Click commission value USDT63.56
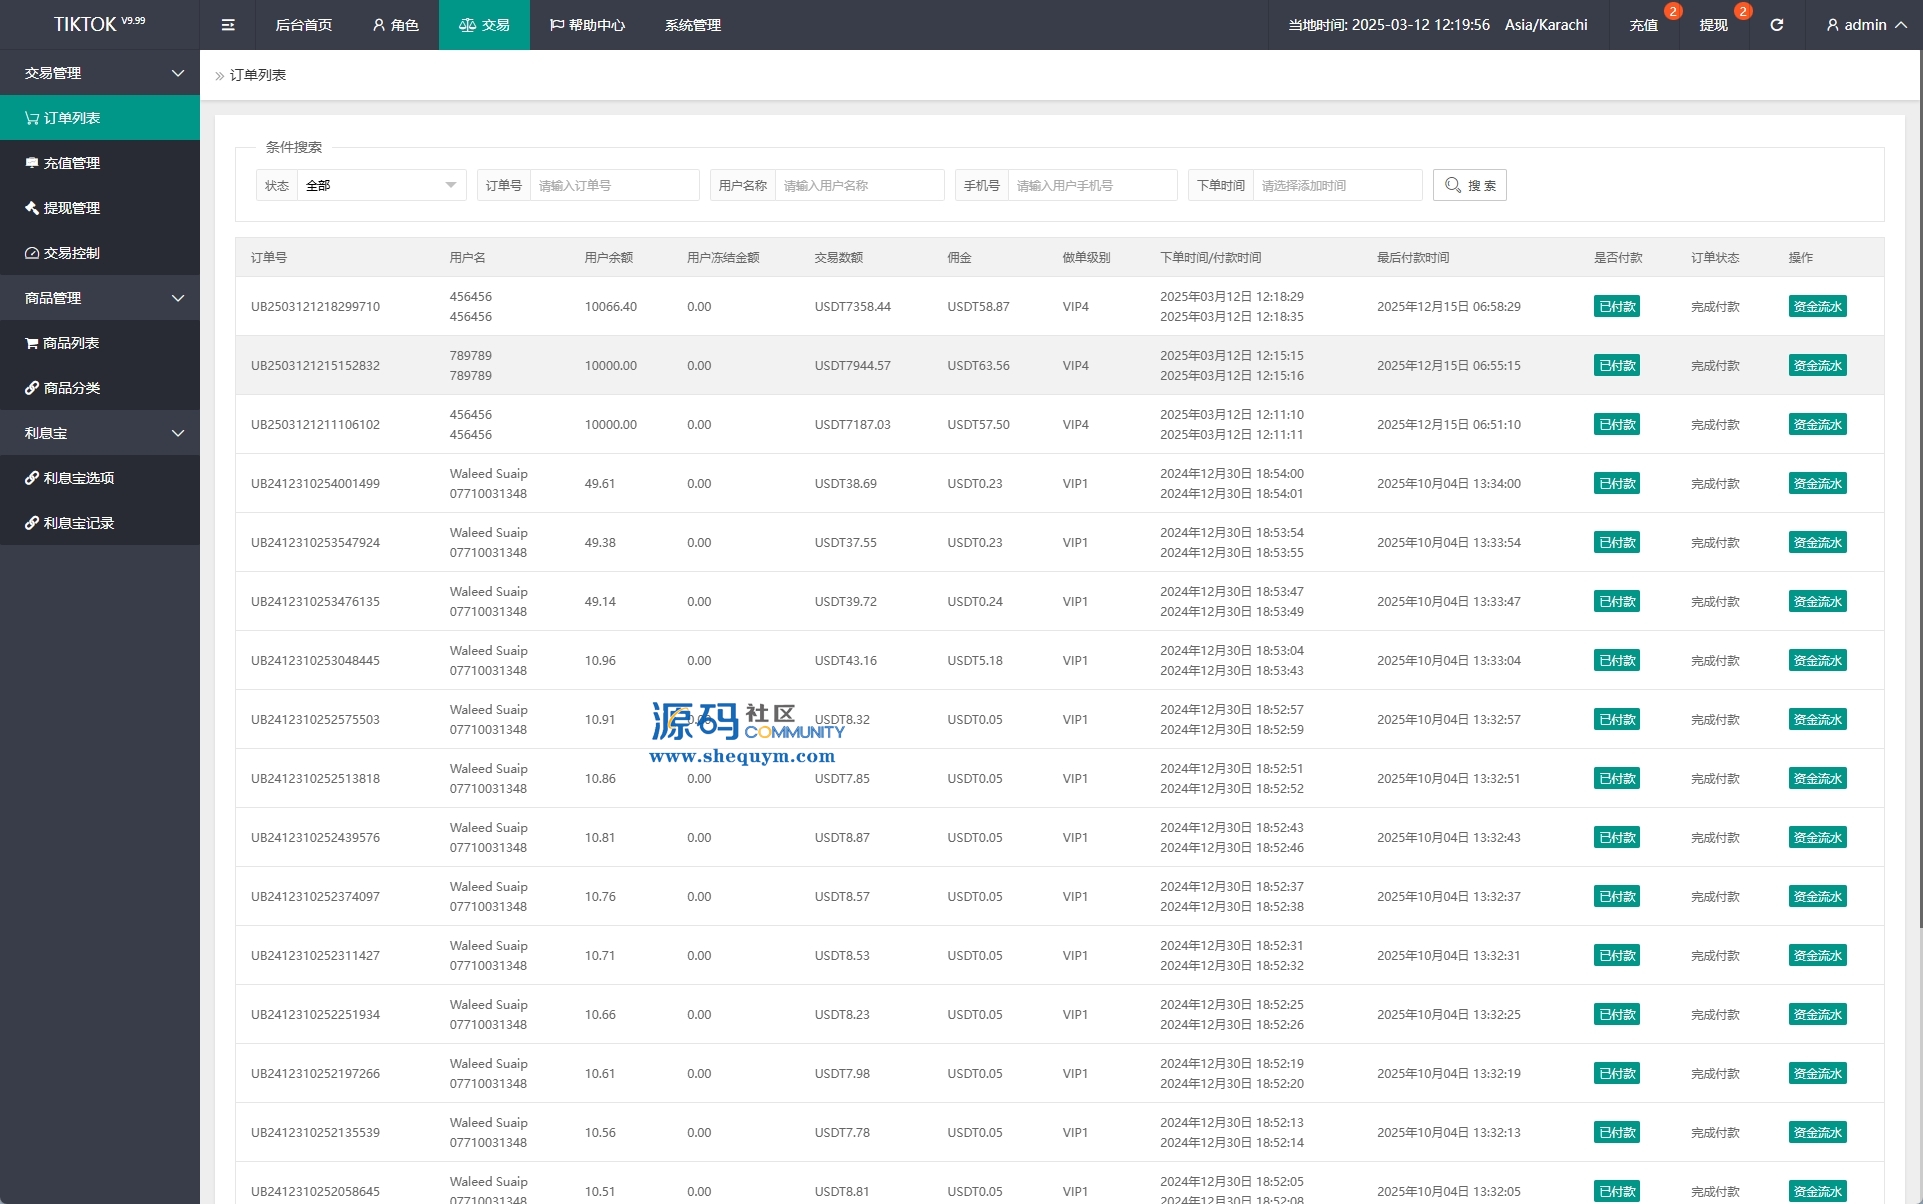This screenshot has width=1923, height=1204. tap(978, 365)
